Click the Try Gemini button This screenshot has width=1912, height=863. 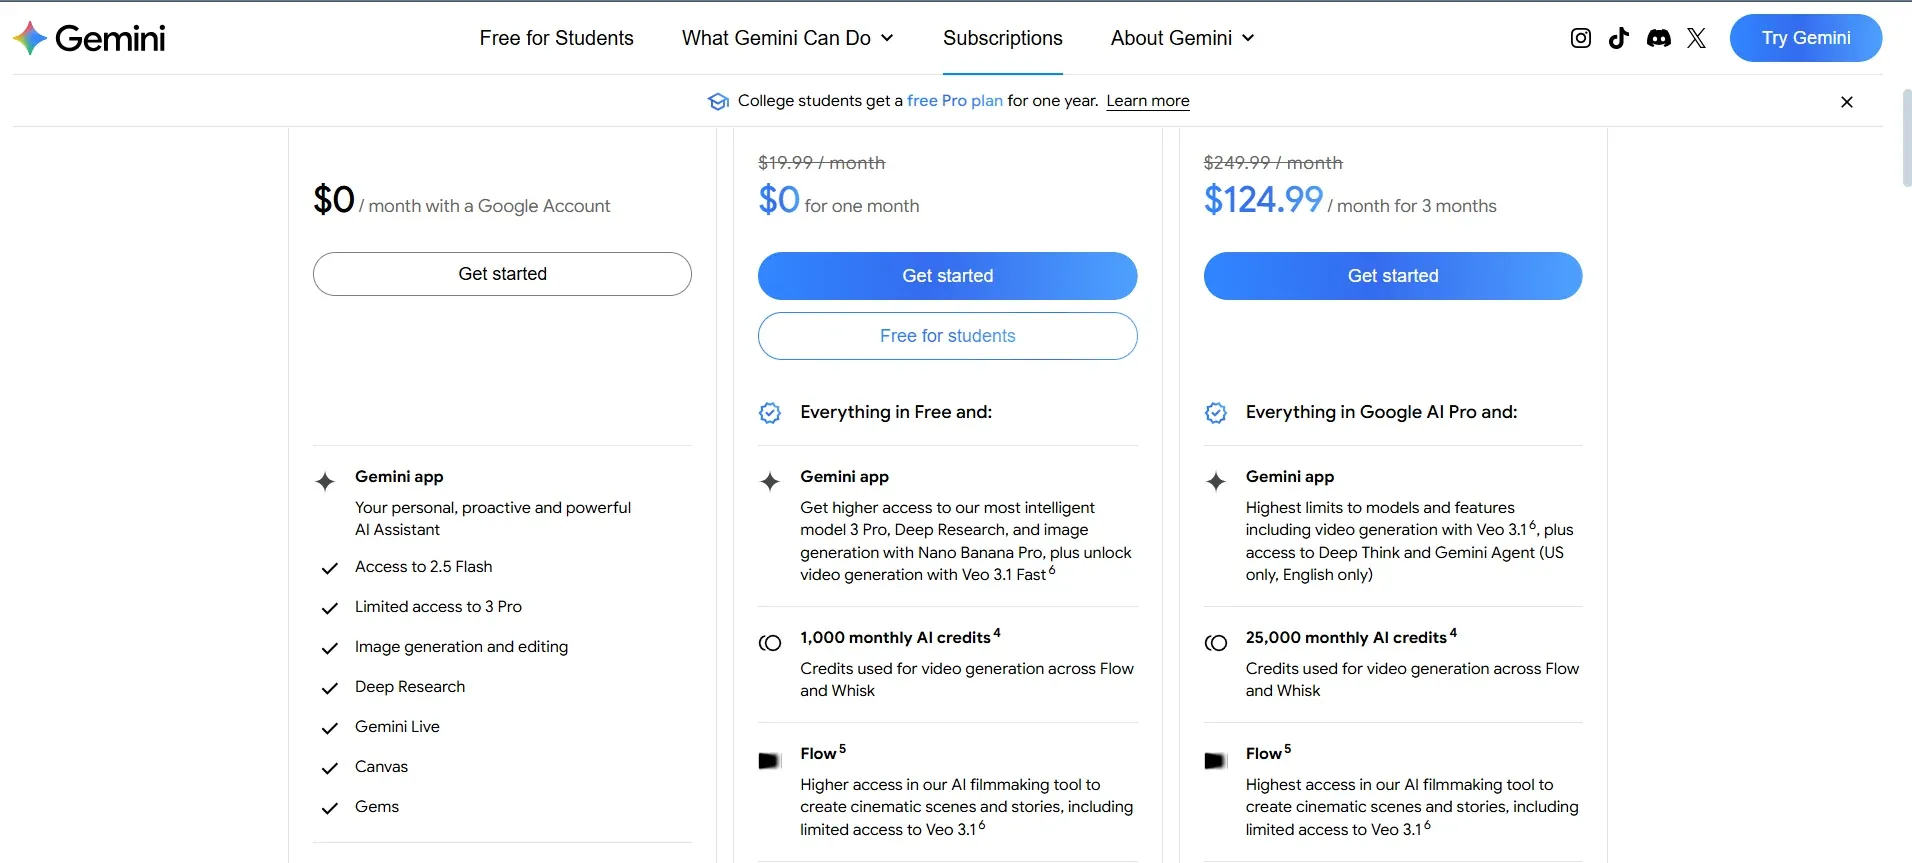1806,37
